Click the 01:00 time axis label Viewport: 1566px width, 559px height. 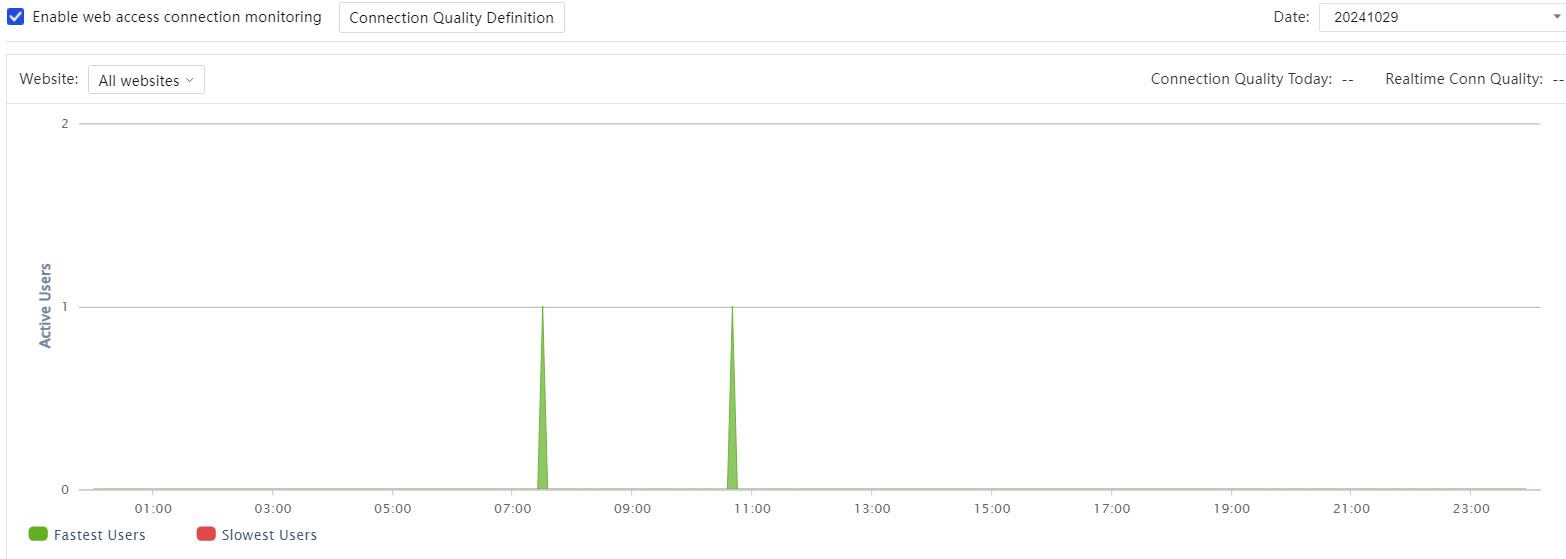click(153, 508)
